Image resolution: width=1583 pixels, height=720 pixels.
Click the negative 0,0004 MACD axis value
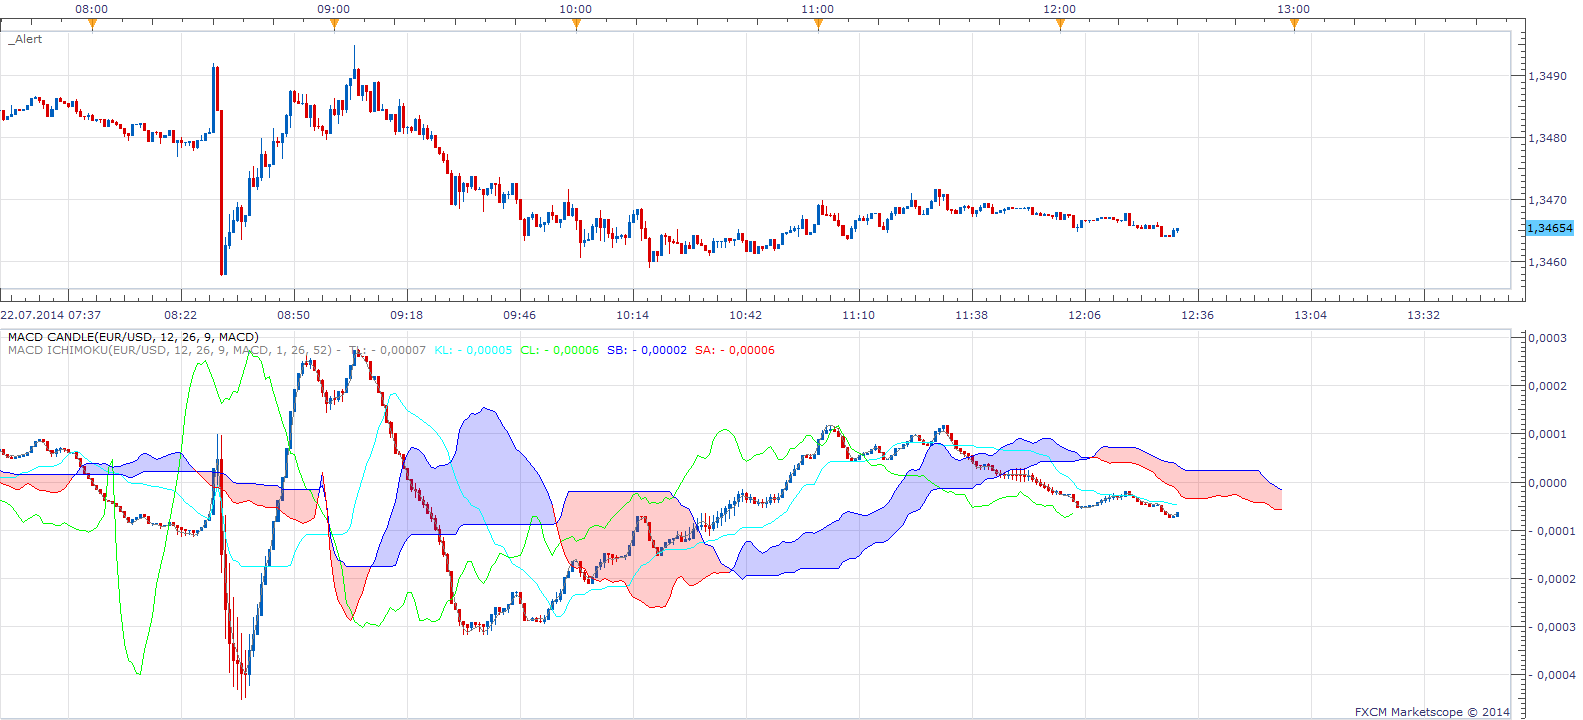[1552, 675]
